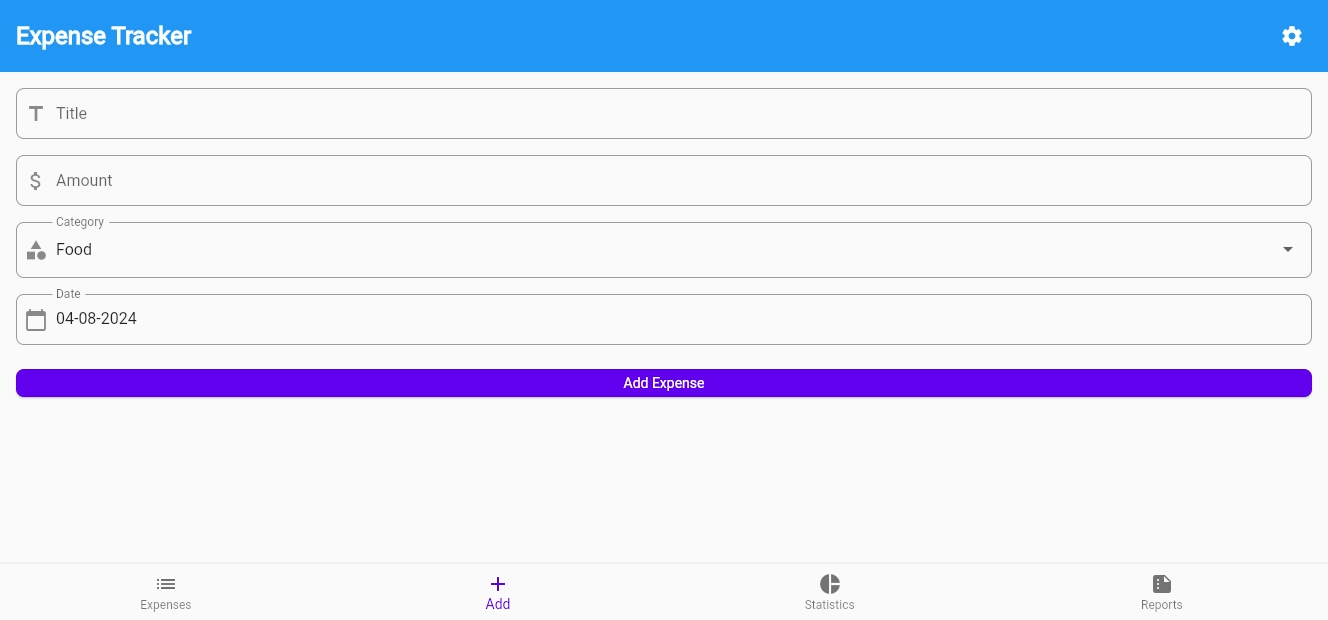Submit with the Add Expense button
Screen dimensions: 1328x620
coord(664,383)
